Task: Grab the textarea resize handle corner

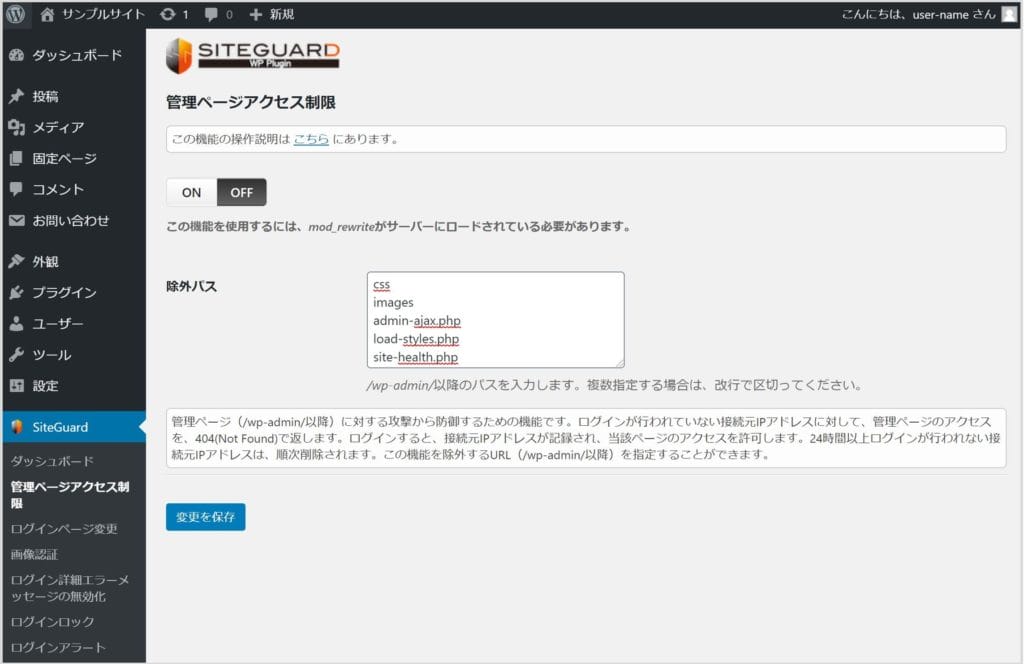Action: click(x=619, y=362)
